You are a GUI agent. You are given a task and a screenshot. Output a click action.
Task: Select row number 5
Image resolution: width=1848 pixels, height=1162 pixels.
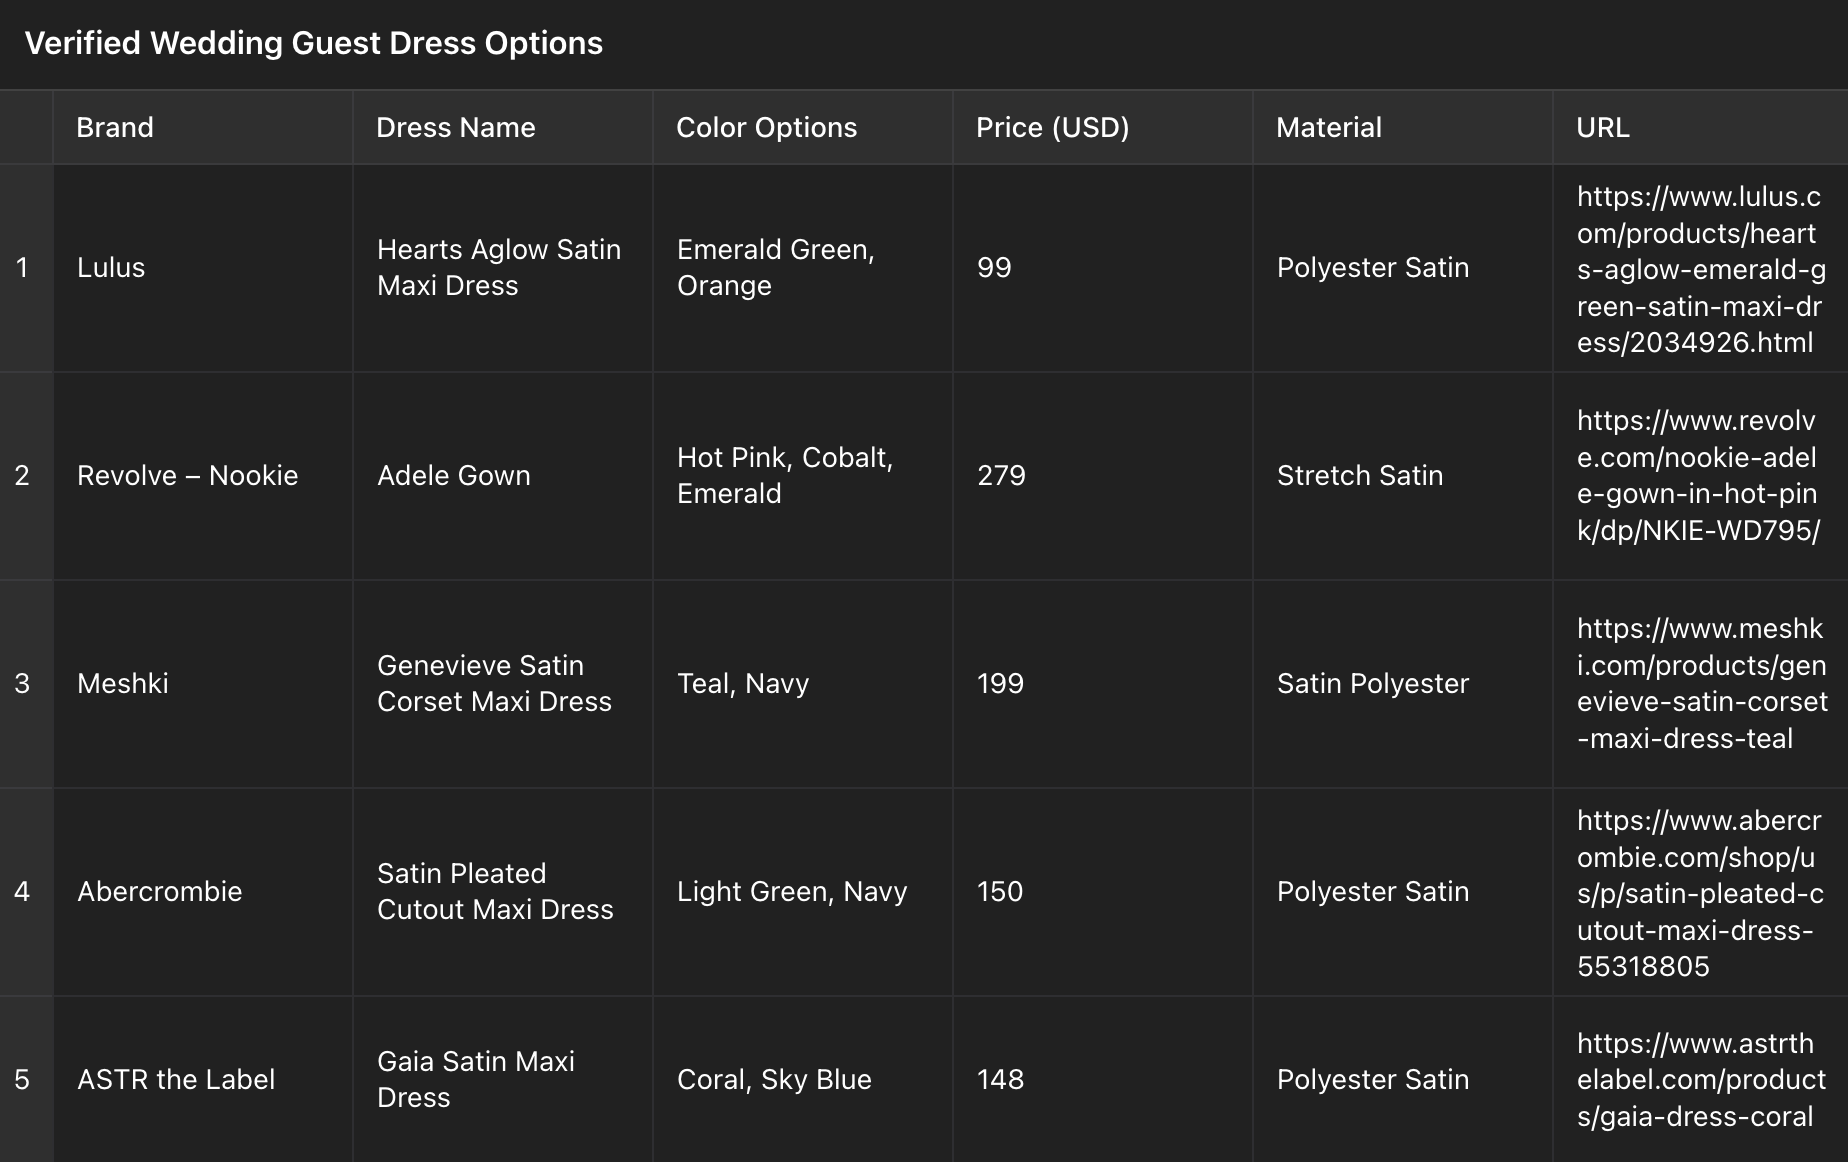click(22, 1079)
